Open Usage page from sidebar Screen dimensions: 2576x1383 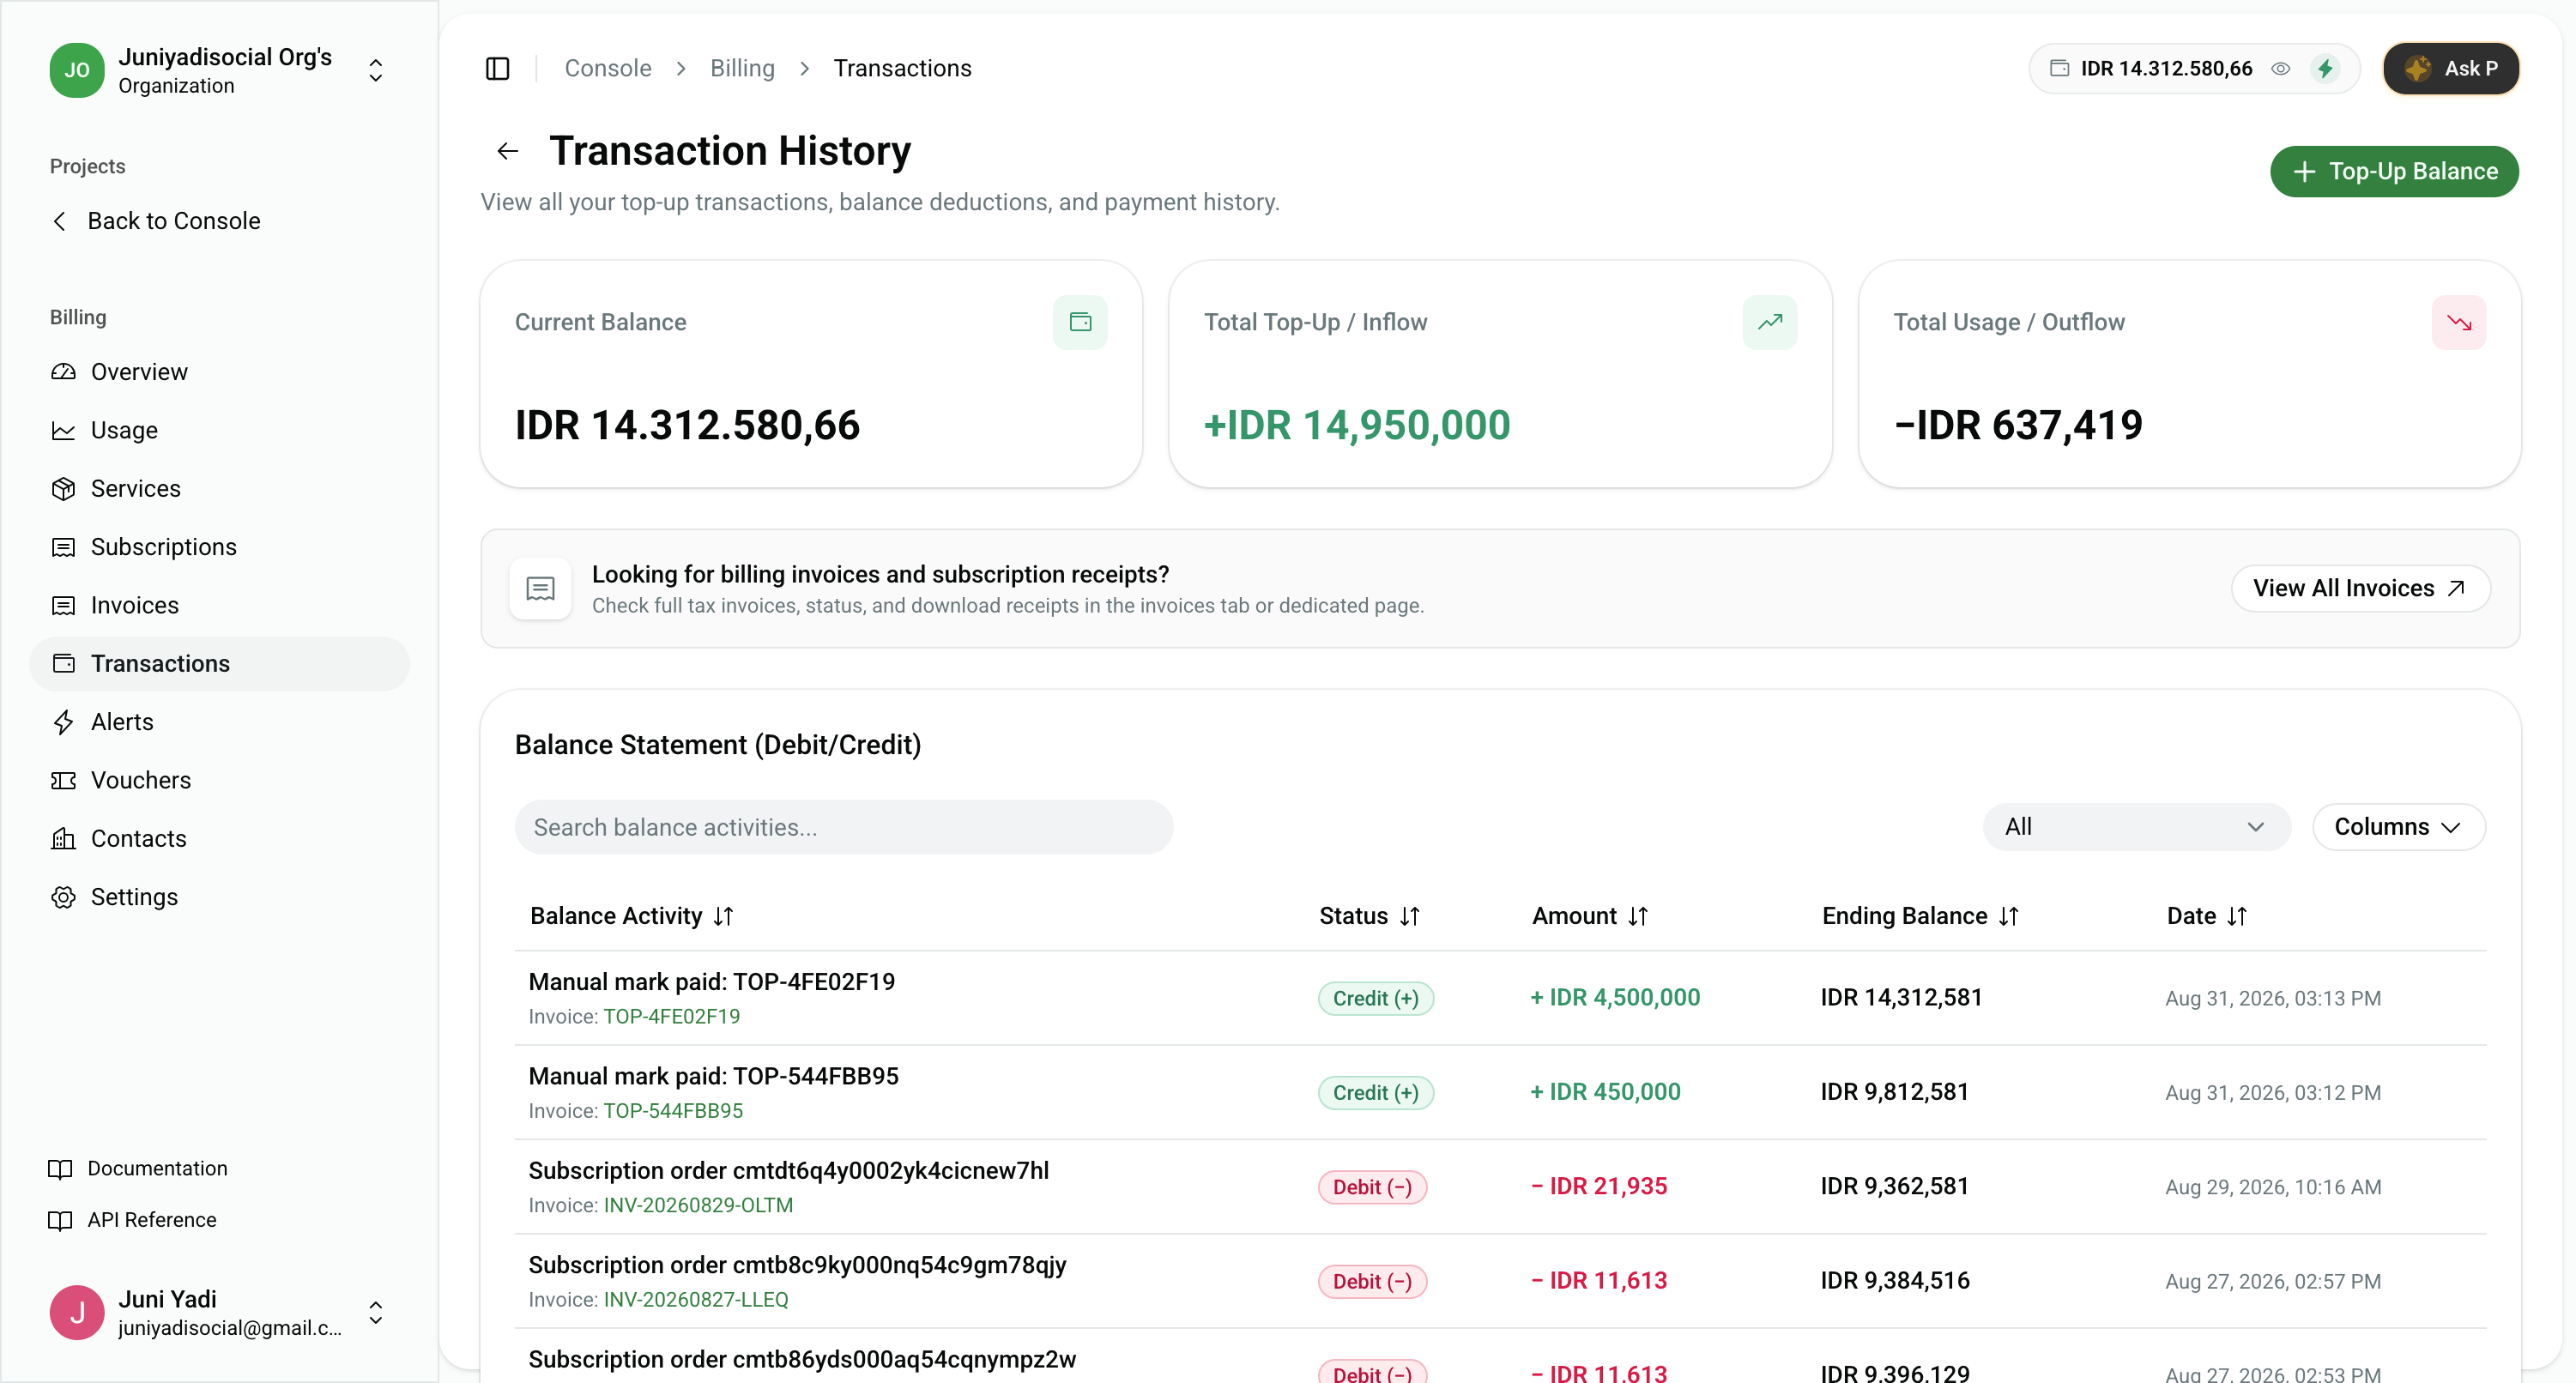pyautogui.click(x=220, y=430)
